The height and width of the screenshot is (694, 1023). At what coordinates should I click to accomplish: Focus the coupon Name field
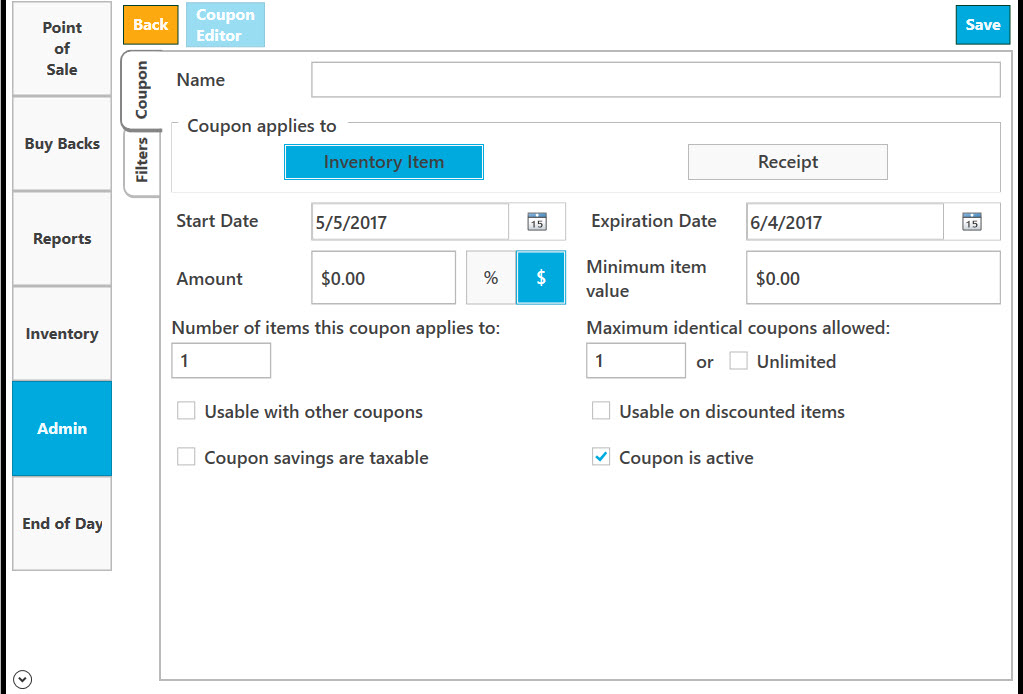tap(656, 80)
